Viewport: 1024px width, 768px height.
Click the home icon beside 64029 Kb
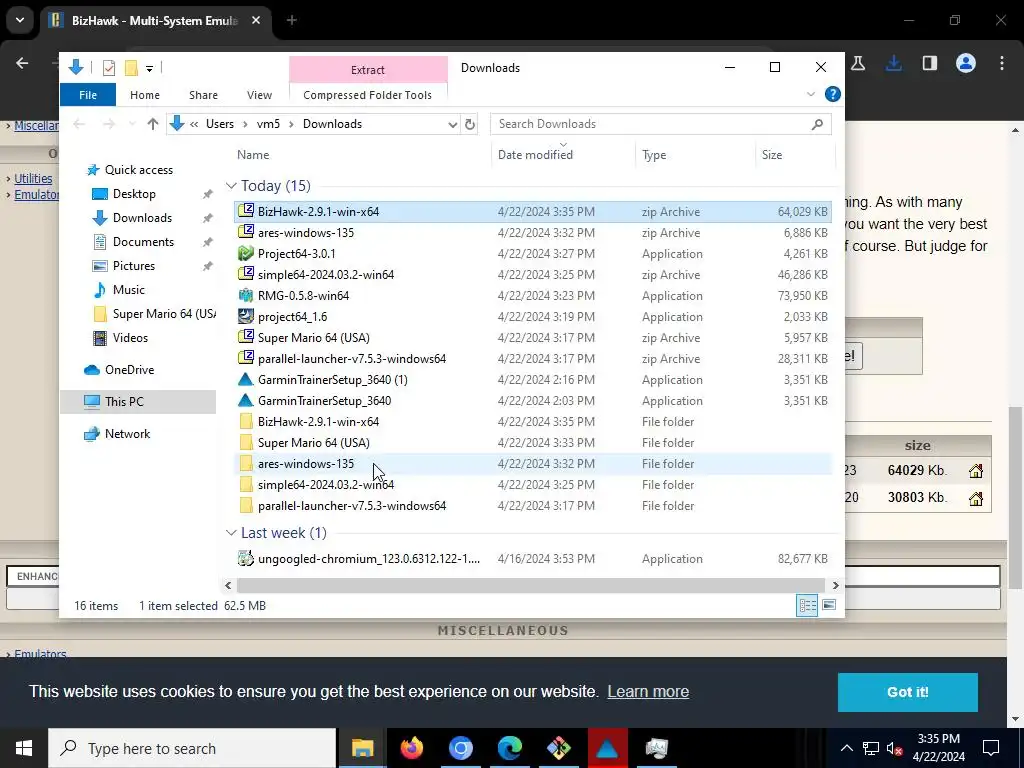[976, 471]
